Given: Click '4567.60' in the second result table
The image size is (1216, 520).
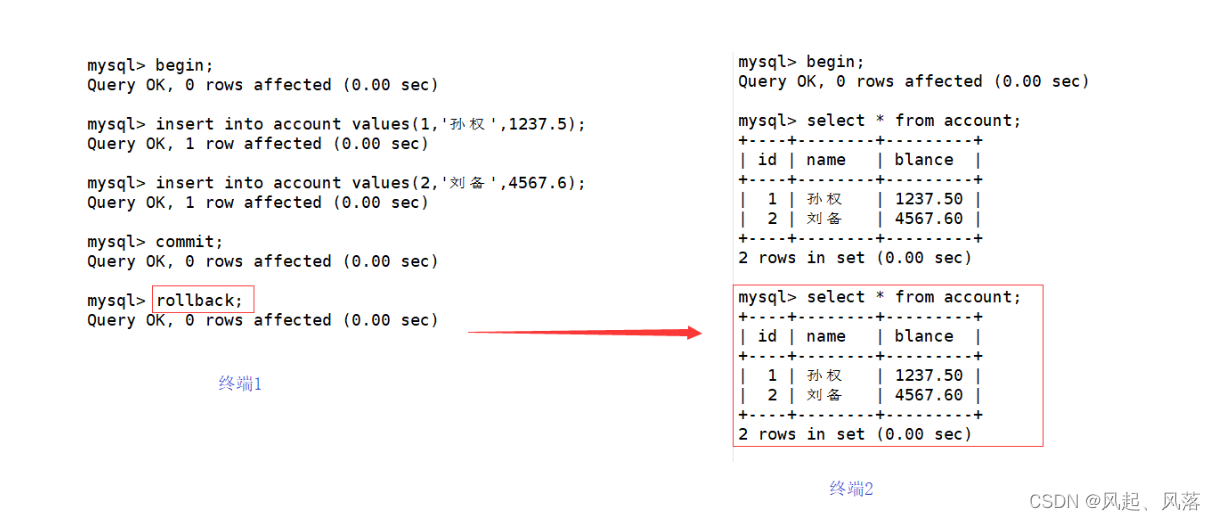Looking at the screenshot, I should pos(928,395).
